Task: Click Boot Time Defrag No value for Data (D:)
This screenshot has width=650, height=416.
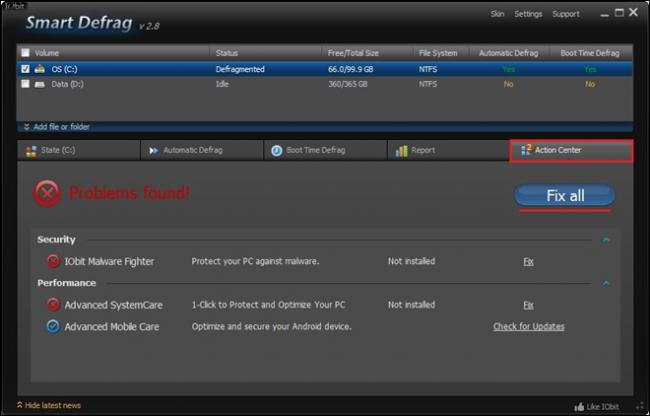Action: click(x=589, y=84)
